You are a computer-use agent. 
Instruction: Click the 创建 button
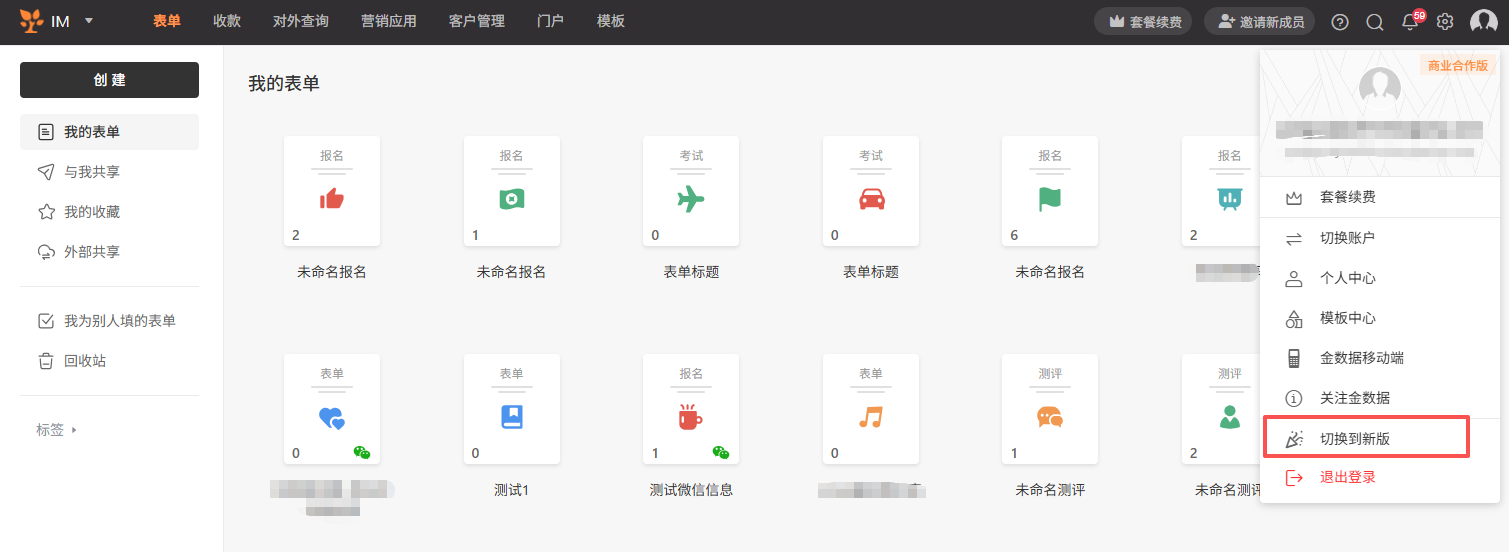(x=109, y=80)
